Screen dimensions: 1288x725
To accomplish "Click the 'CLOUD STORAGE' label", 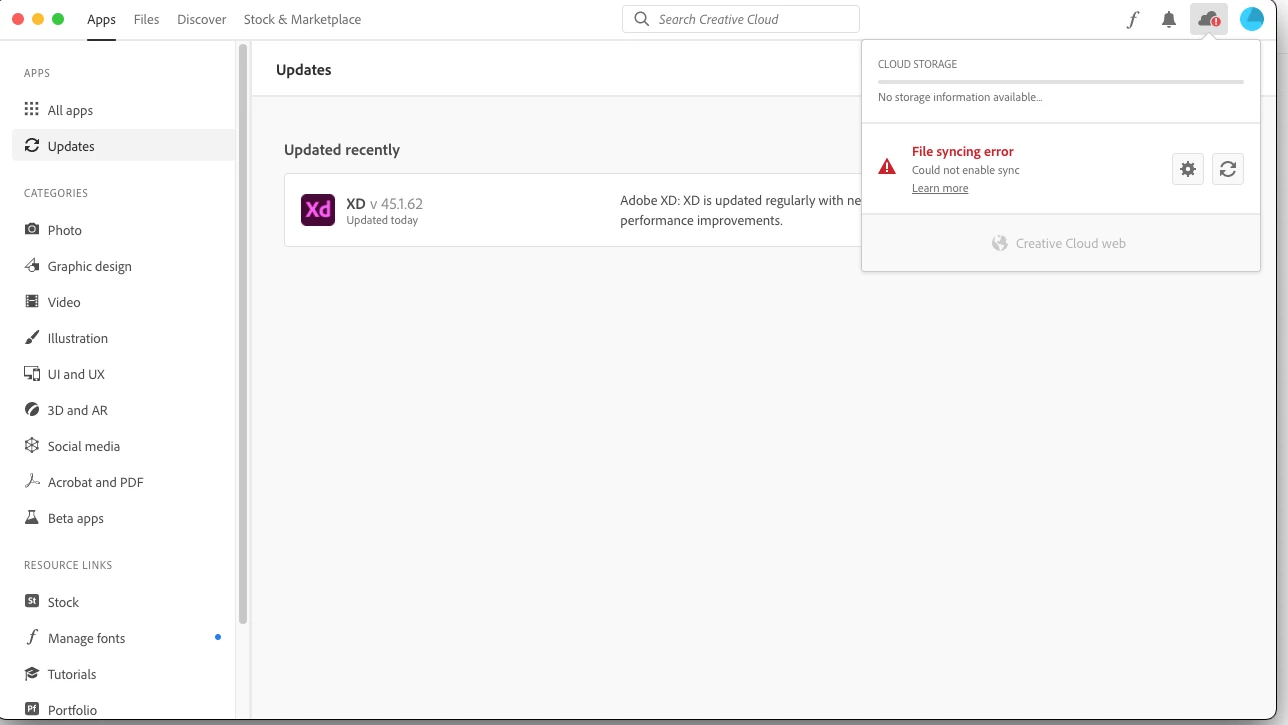I will click(917, 64).
